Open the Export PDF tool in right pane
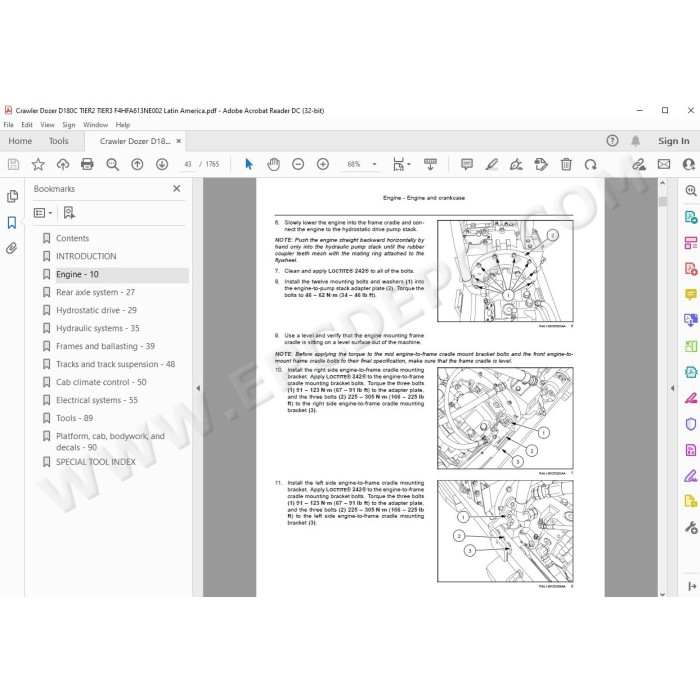700x700 pixels. (x=691, y=218)
